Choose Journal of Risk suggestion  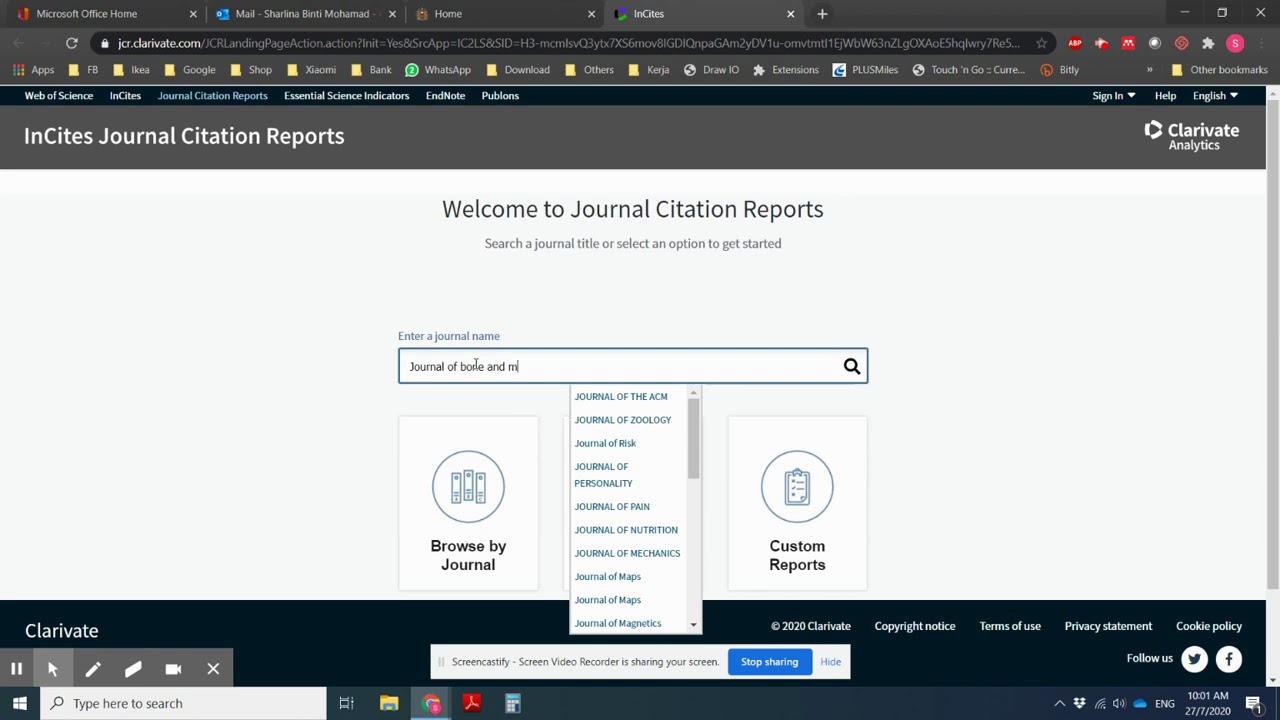tap(605, 443)
